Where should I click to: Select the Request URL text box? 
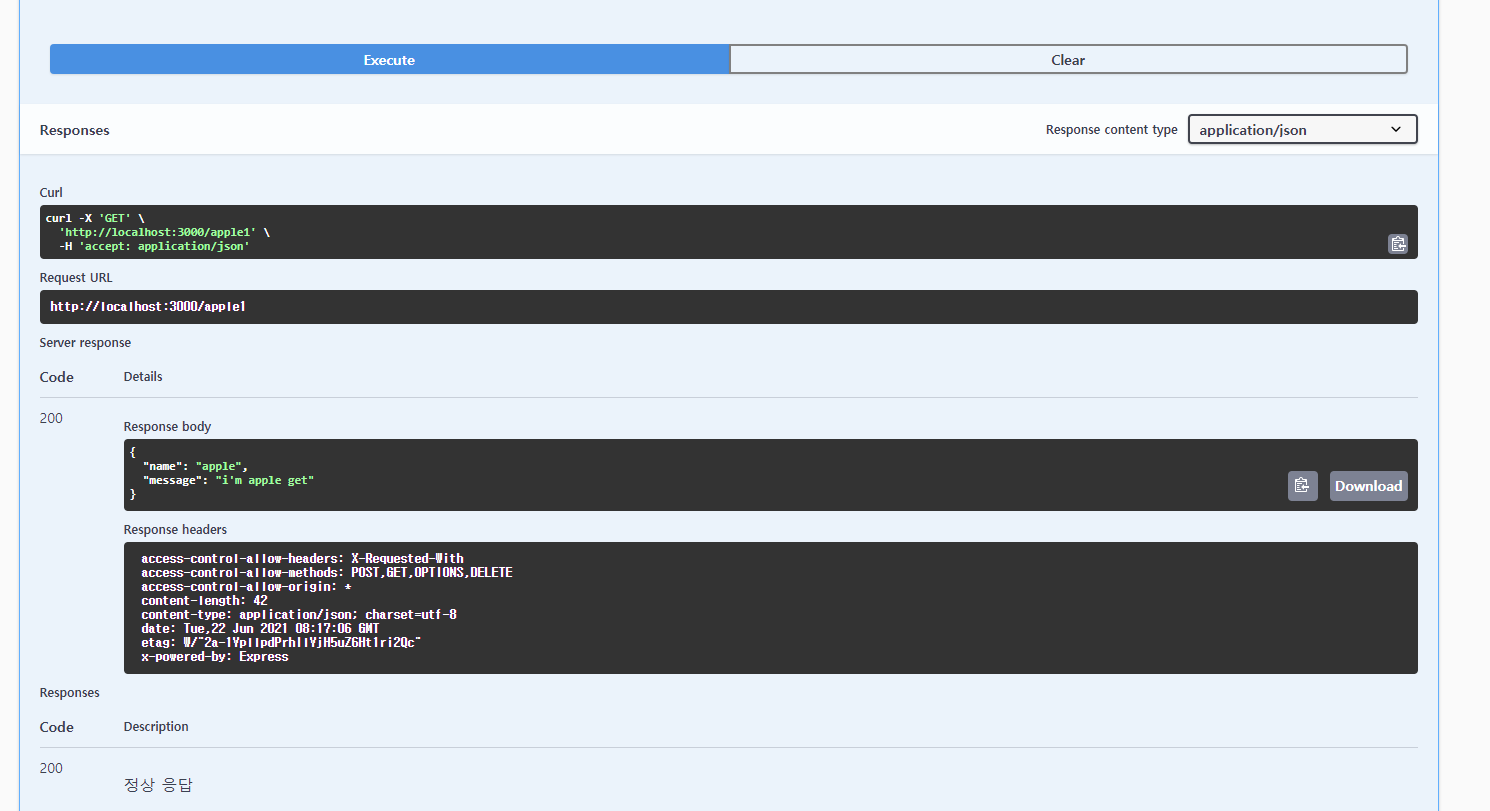tap(728, 307)
